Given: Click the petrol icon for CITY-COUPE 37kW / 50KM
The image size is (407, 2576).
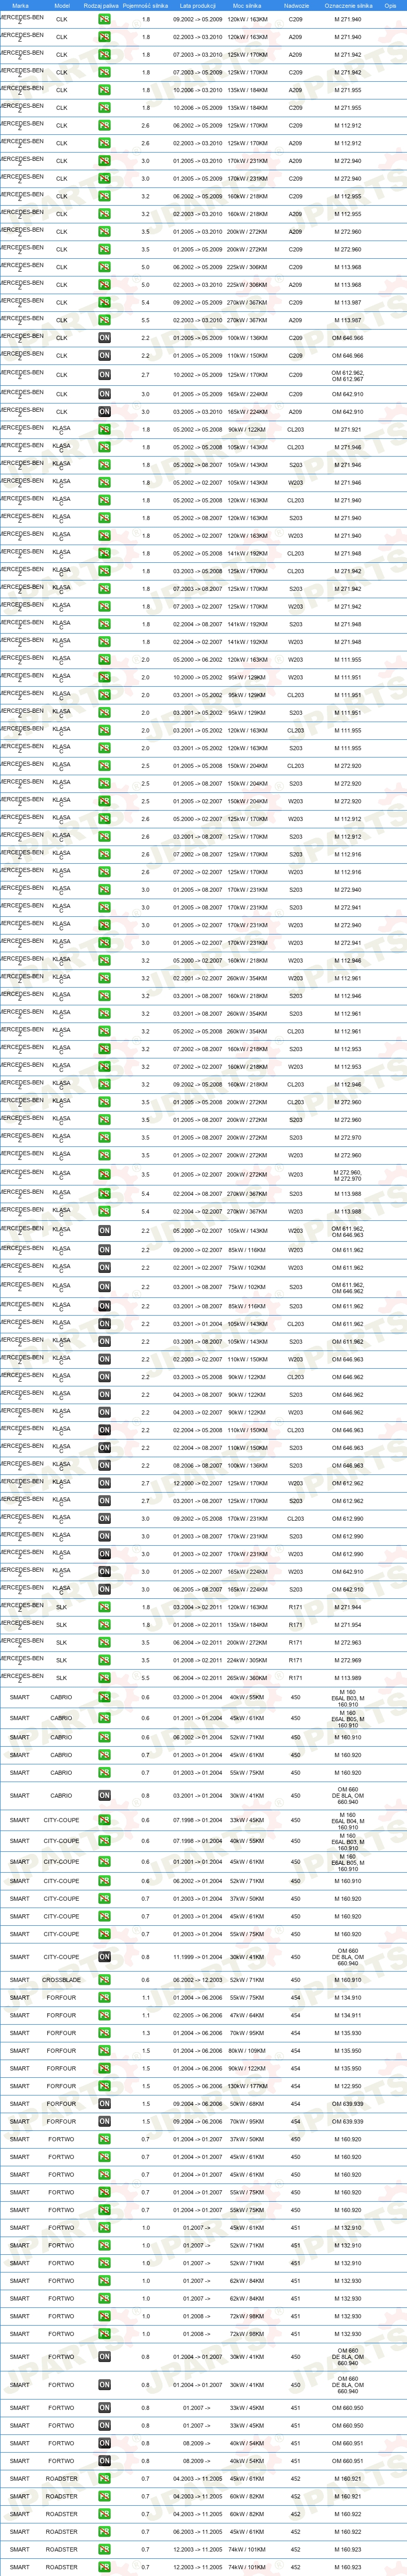Looking at the screenshot, I should click(x=104, y=1899).
